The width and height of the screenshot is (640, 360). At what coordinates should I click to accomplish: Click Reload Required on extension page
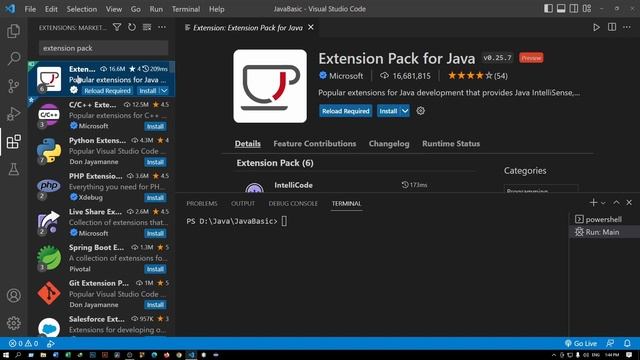345,111
